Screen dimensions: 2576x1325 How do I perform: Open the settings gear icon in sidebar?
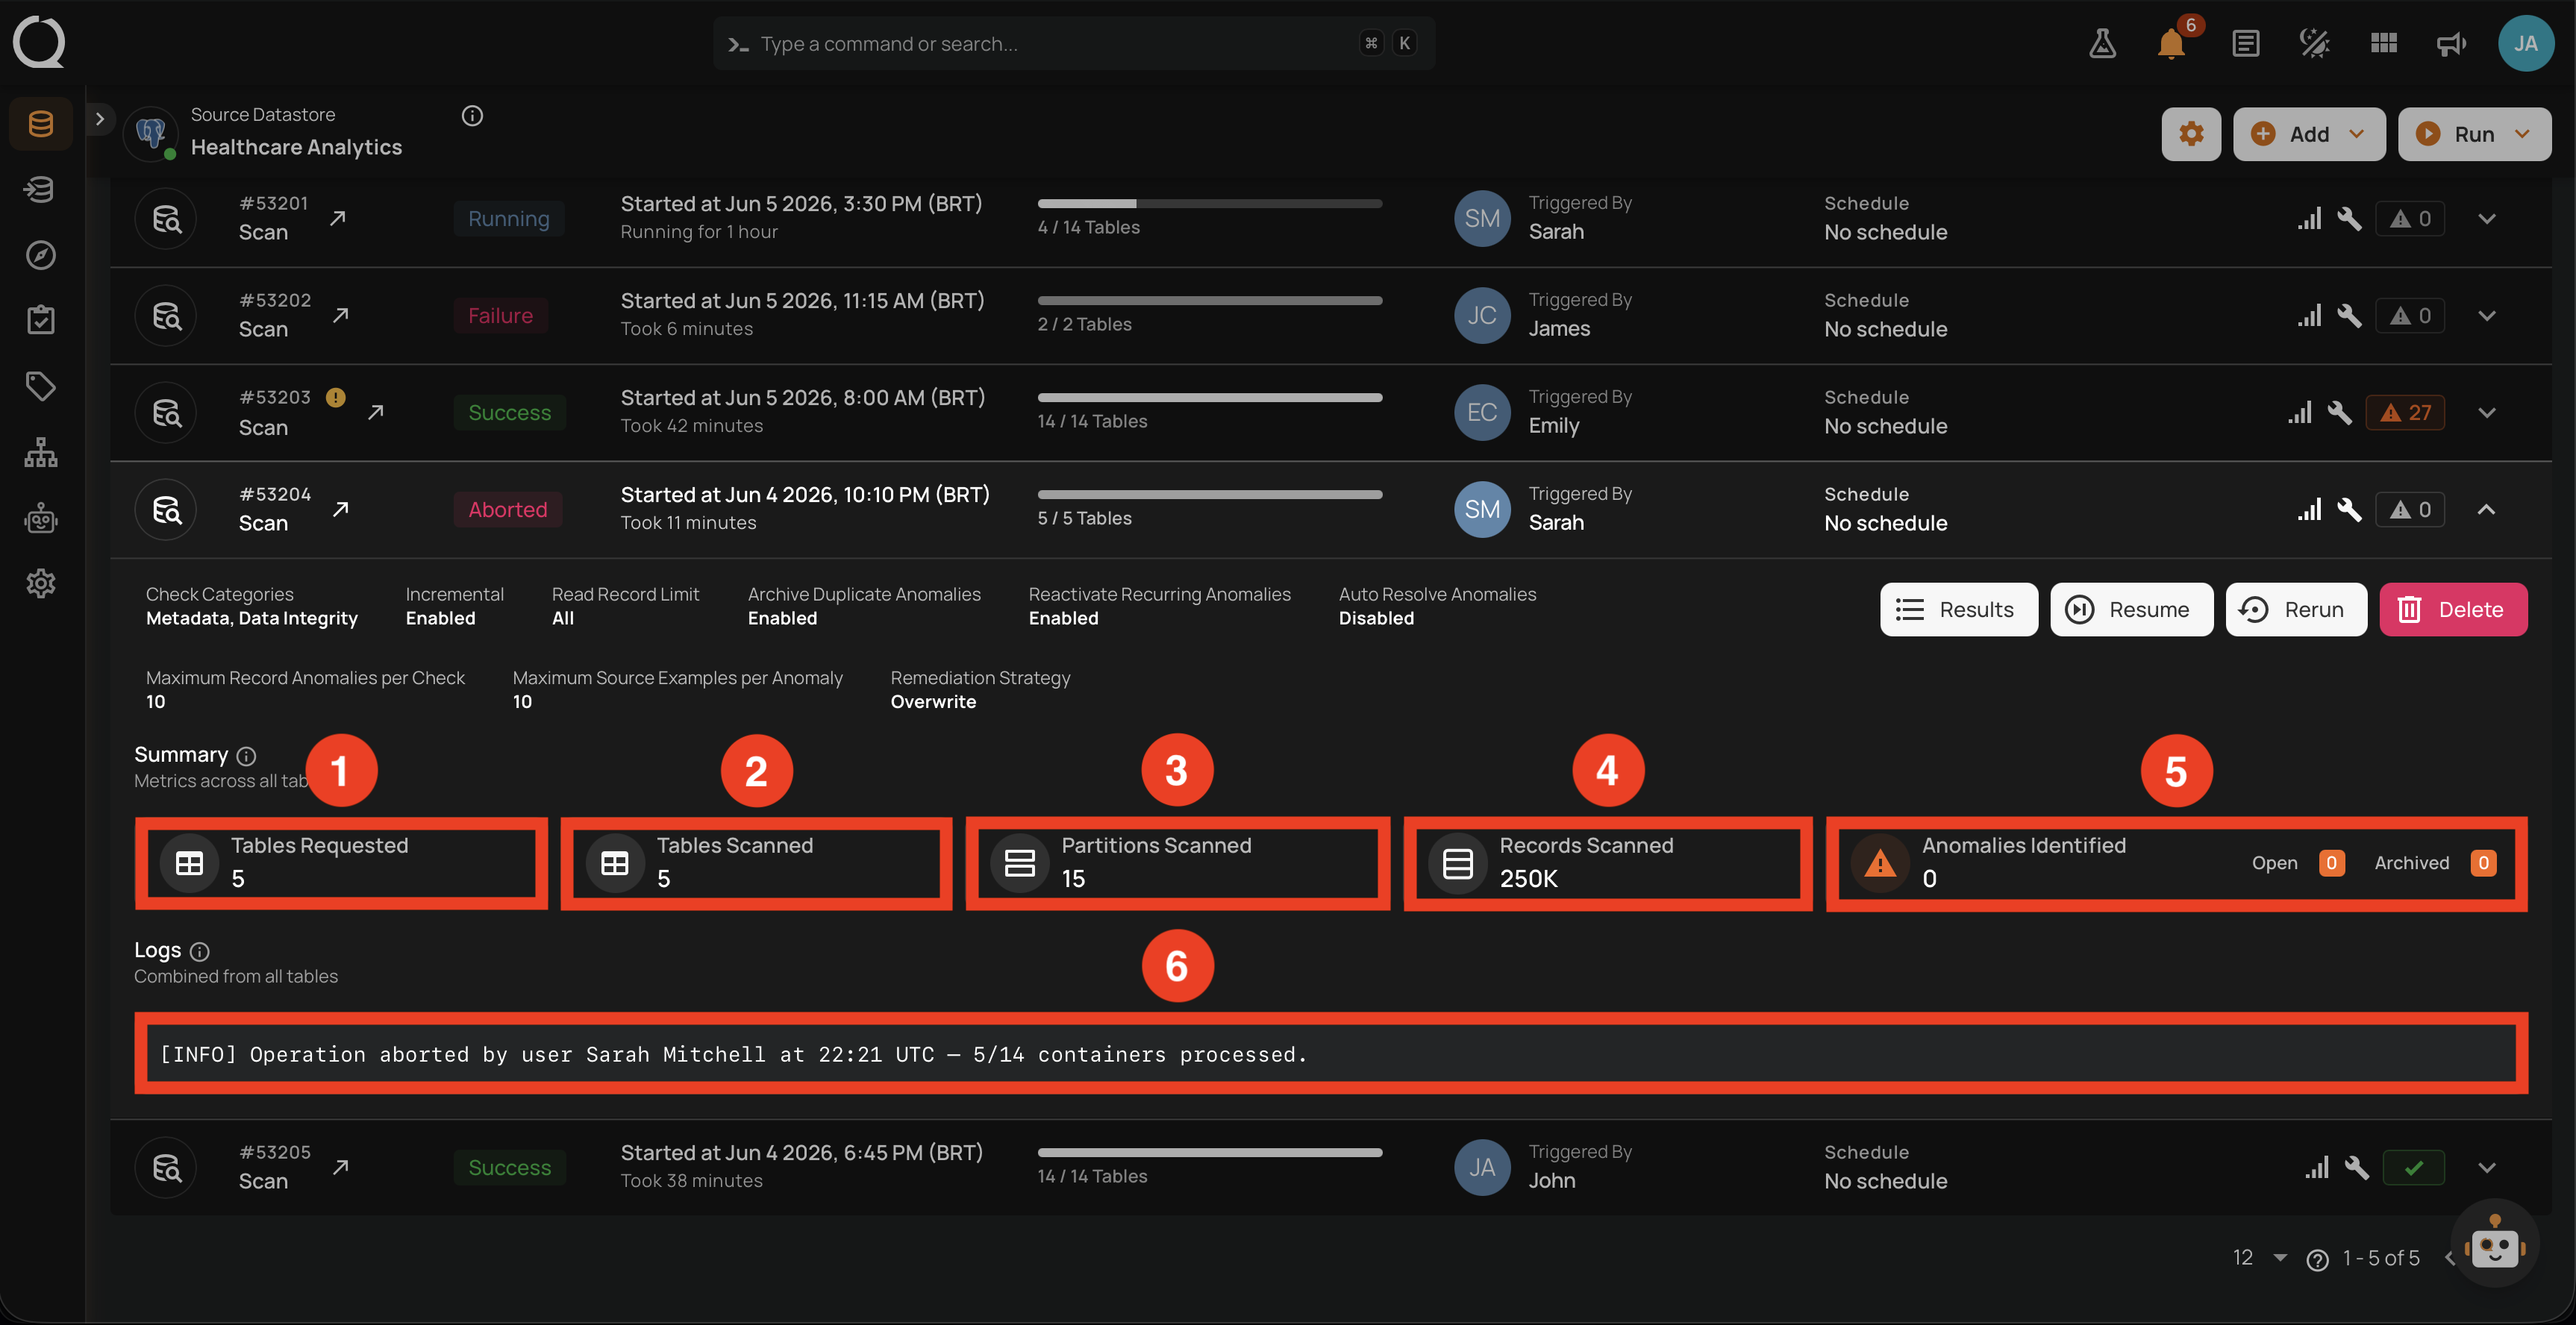tap(41, 583)
